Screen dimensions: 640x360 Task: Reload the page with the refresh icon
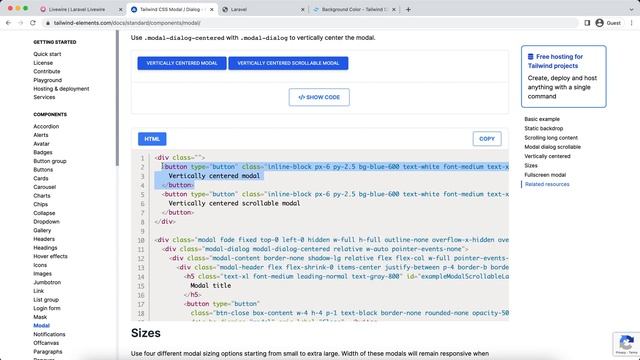(x=33, y=23)
